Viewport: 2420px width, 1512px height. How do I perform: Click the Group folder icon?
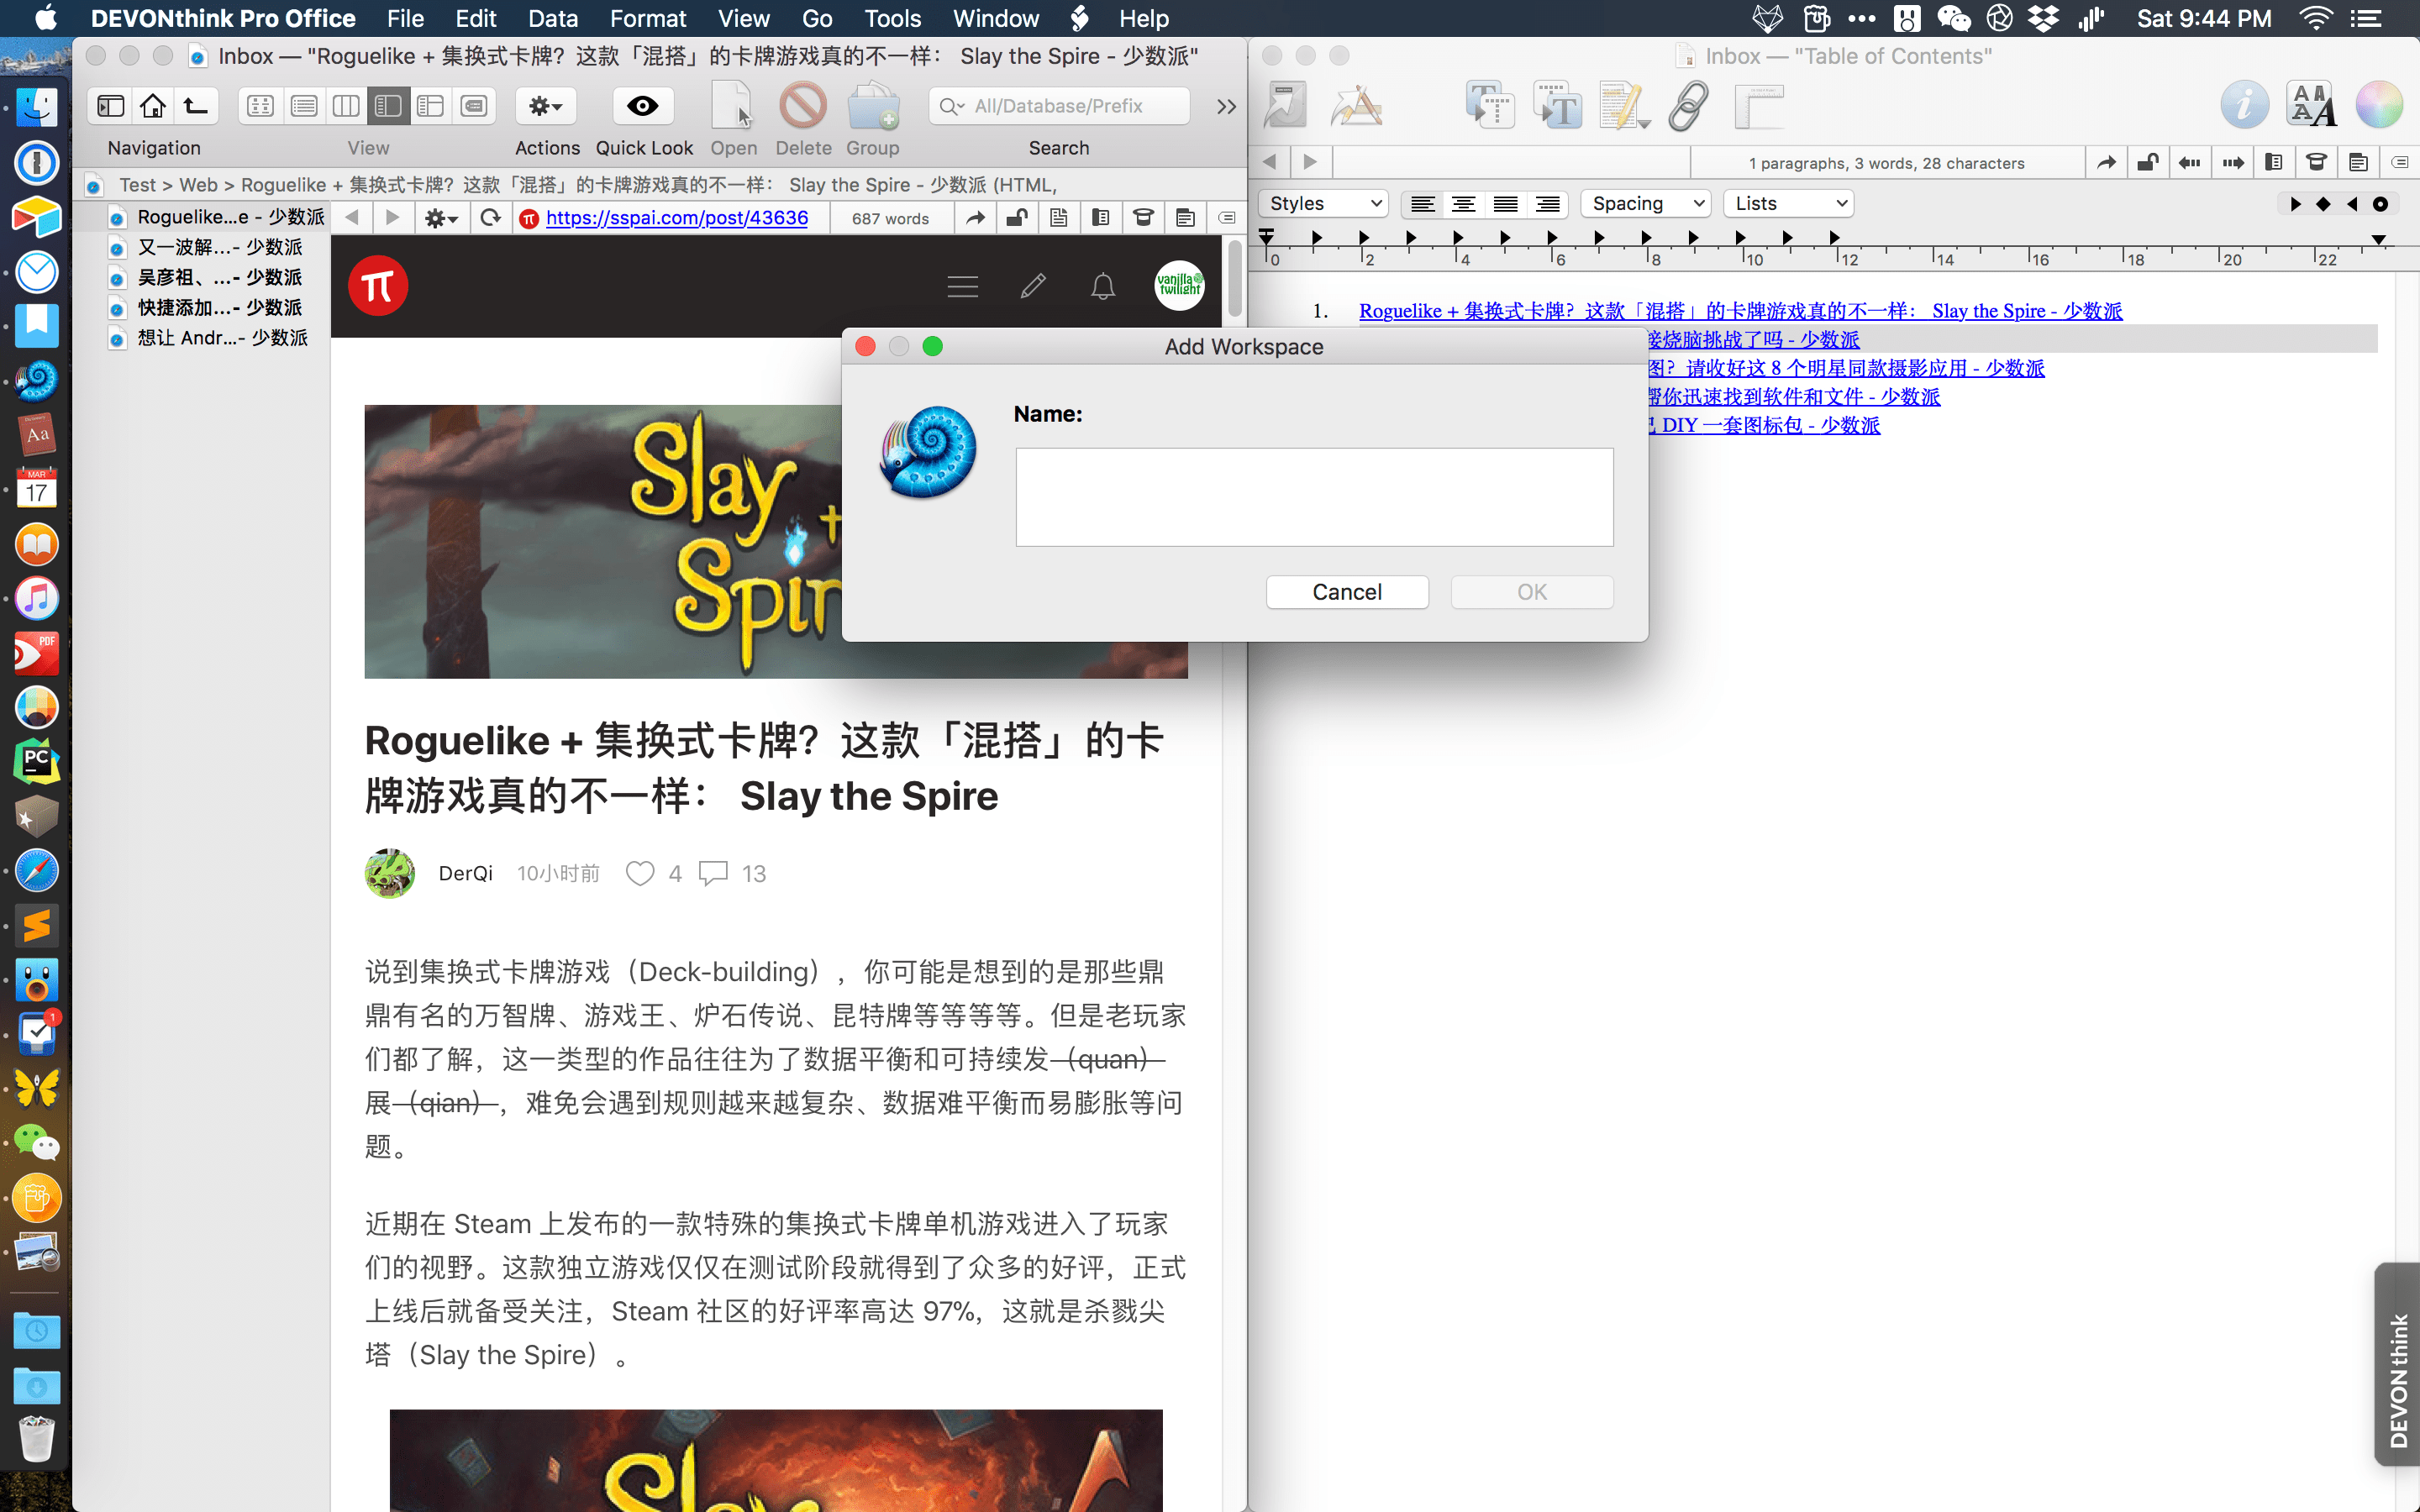[x=872, y=106]
